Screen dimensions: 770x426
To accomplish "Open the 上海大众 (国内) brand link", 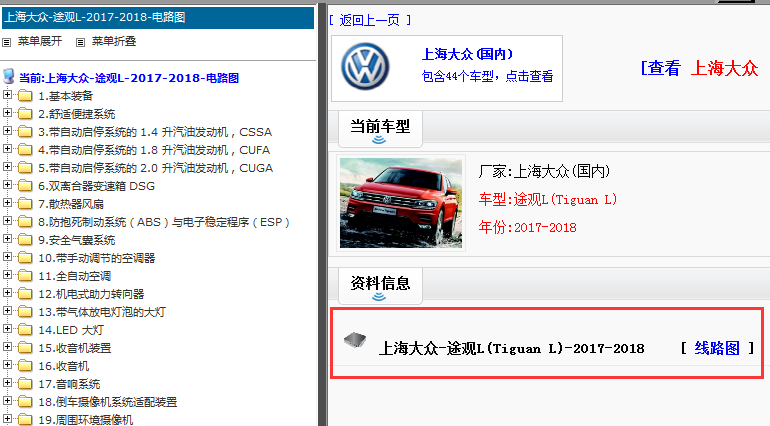I will [468, 54].
